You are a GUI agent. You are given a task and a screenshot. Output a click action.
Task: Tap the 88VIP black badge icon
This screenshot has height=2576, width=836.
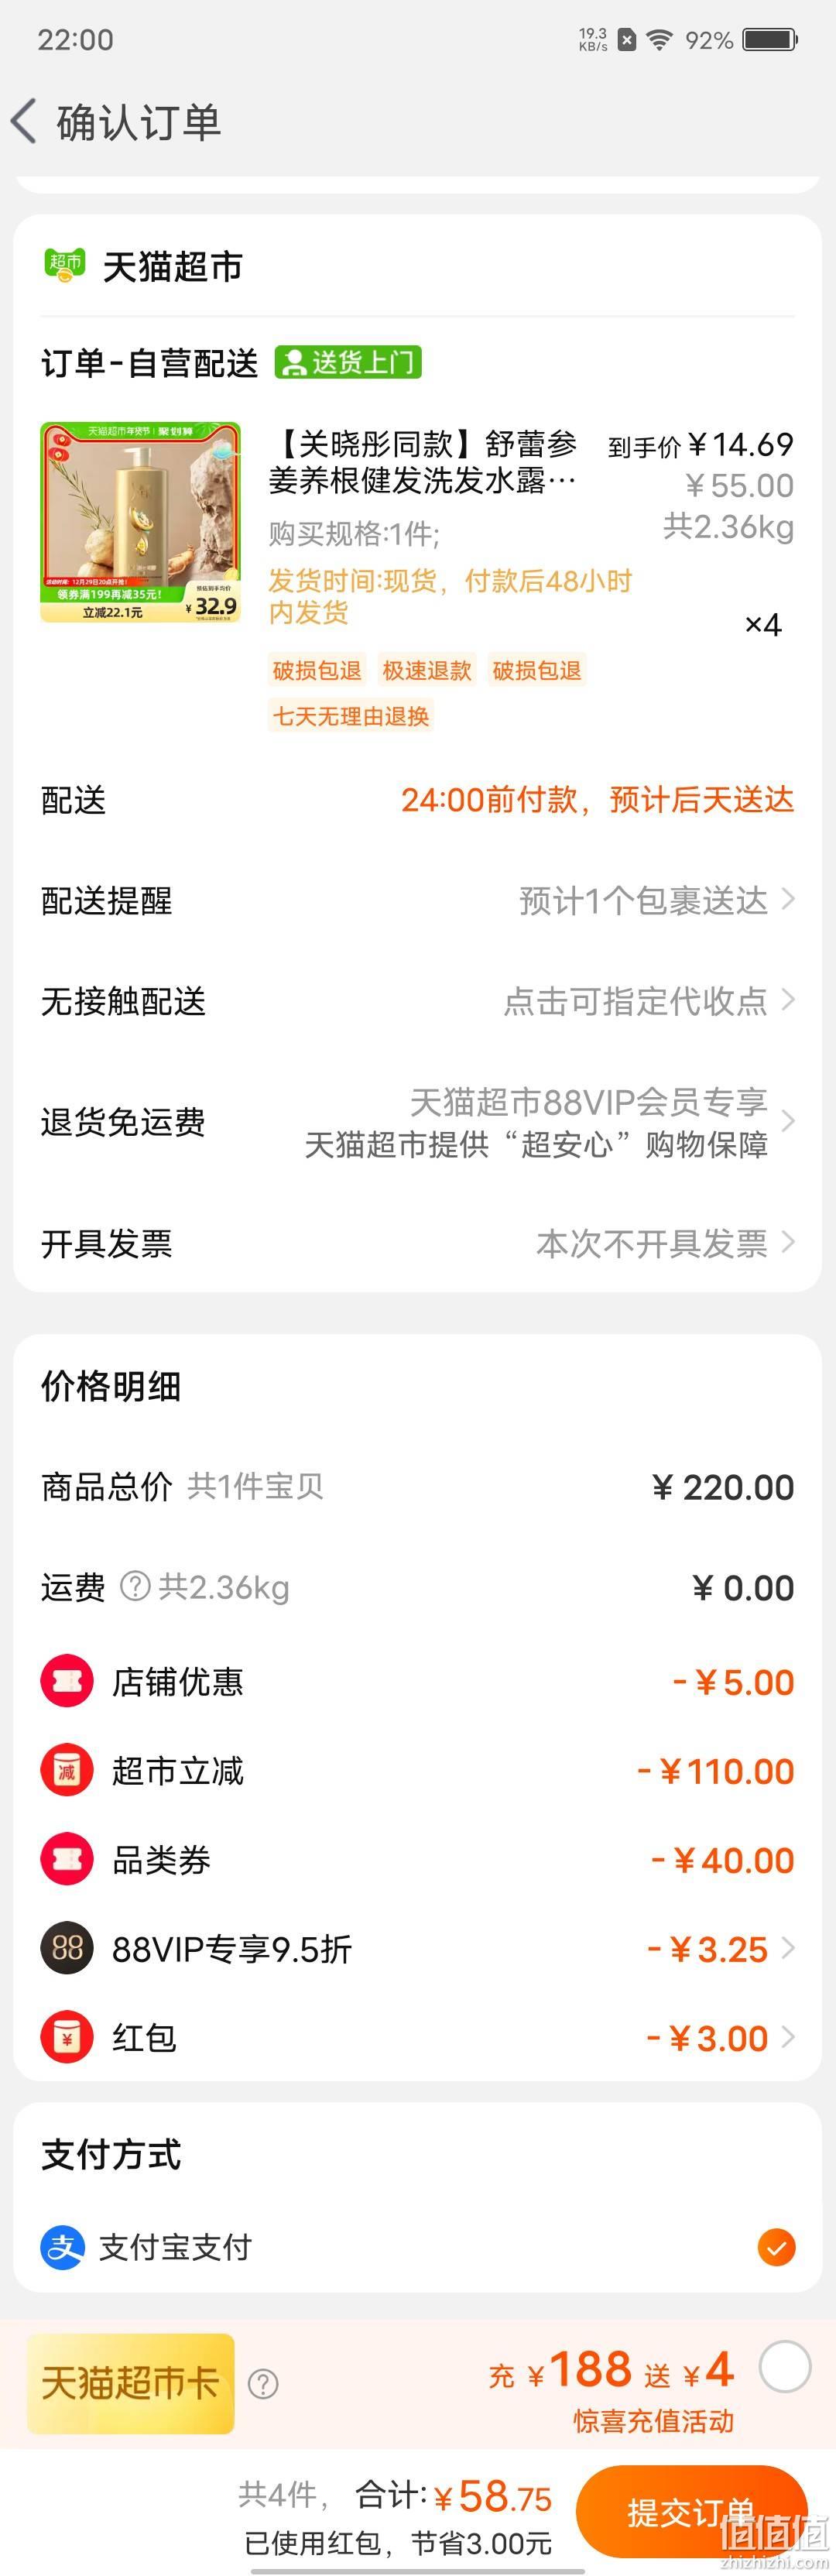[67, 1948]
